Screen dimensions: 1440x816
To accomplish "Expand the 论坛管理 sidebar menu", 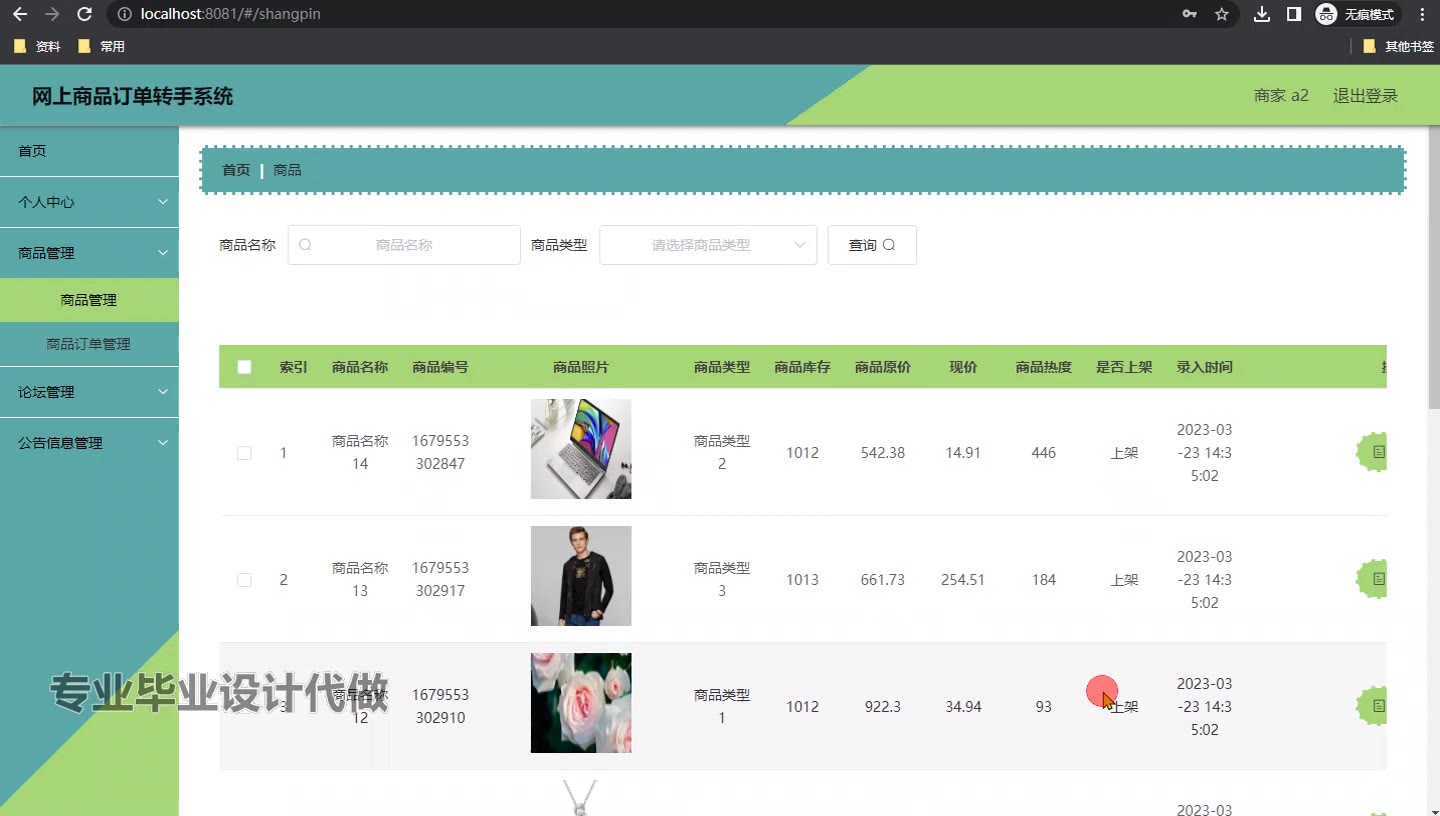I will click(x=89, y=392).
